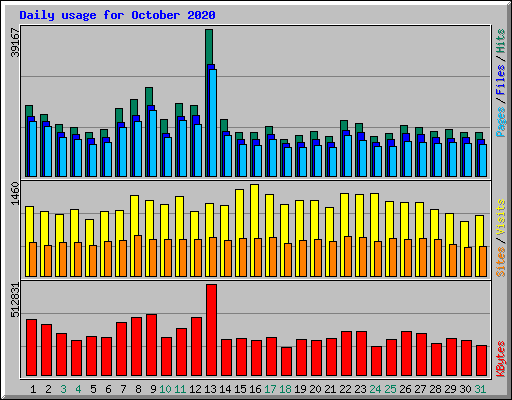The height and width of the screenshot is (400, 512).
Task: Click the red KBytes bar for day 18
Action: click(286, 362)
